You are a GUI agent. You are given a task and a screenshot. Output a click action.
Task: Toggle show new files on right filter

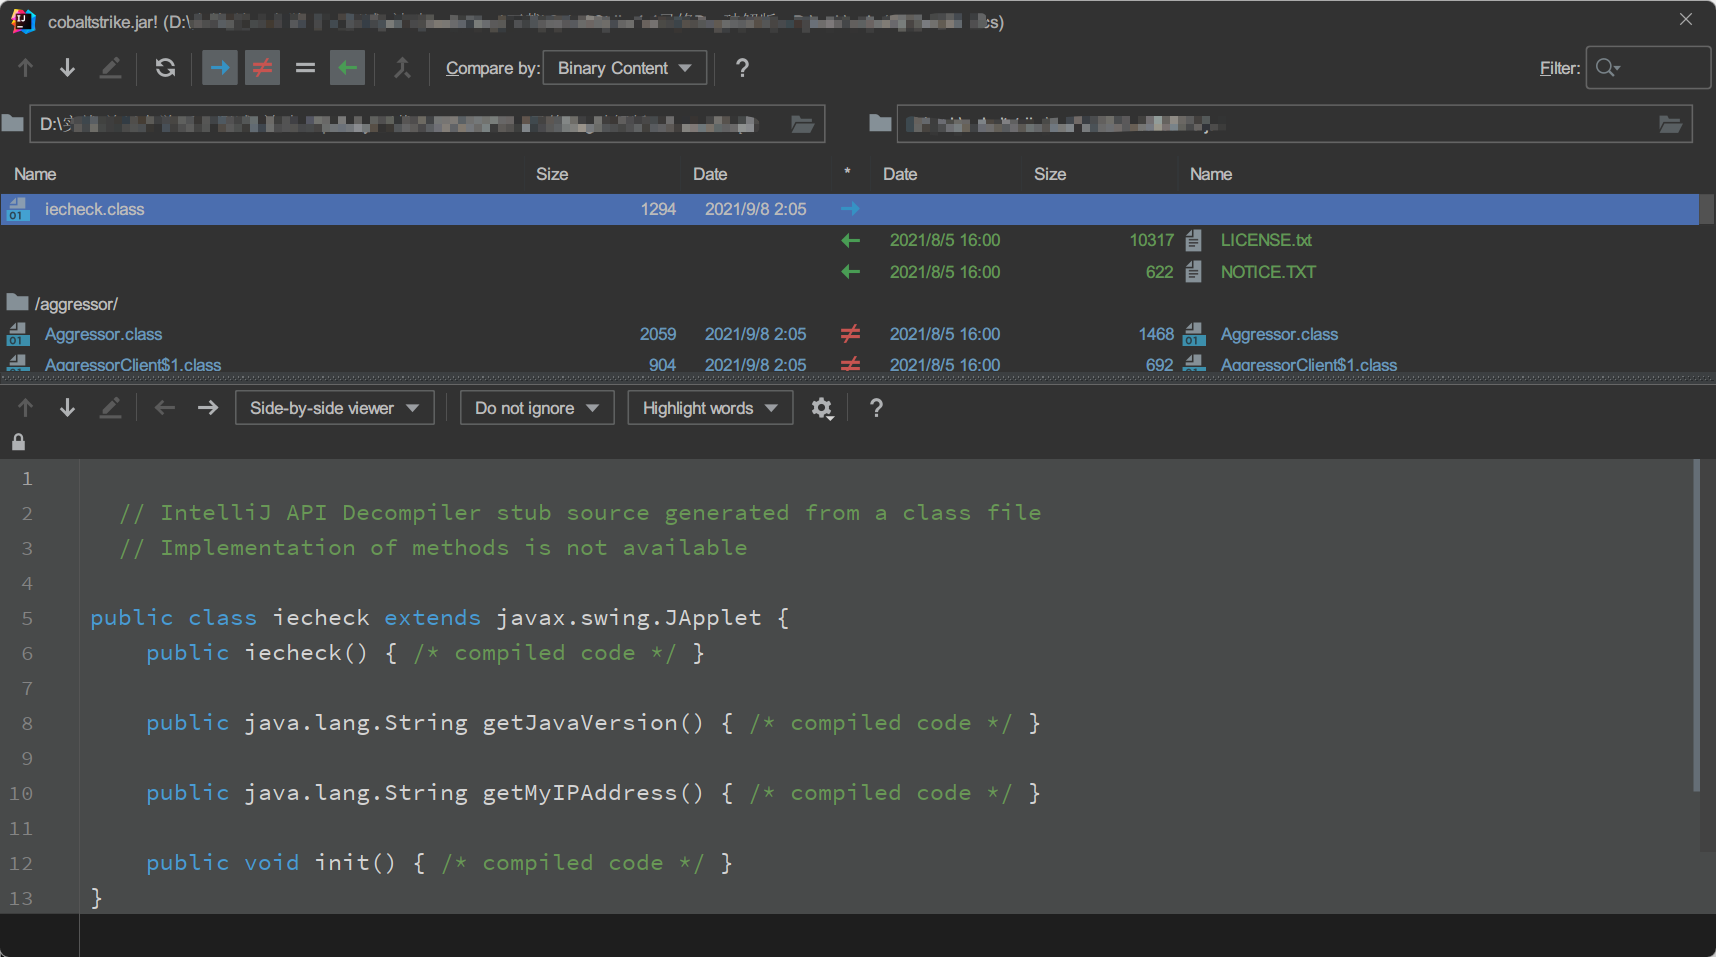pyautogui.click(x=347, y=68)
